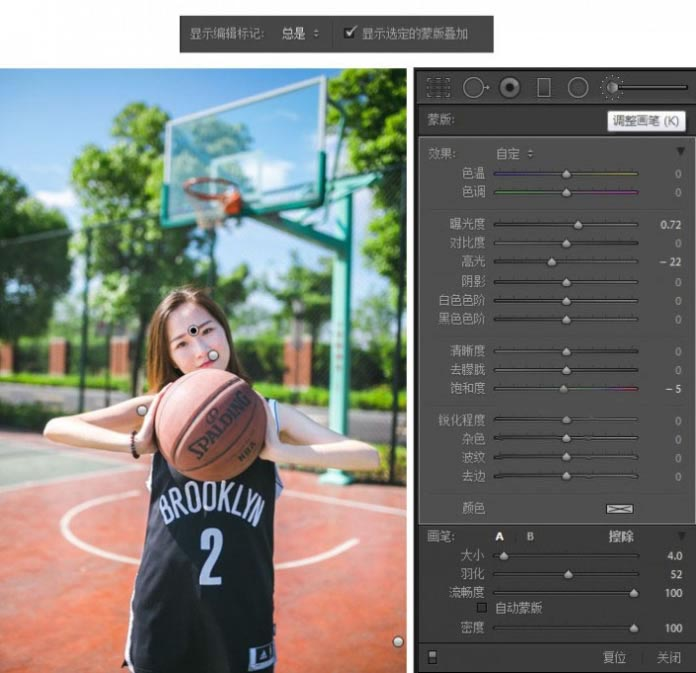696x673 pixels.
Task: Click the 关闭 close button
Action: coord(668,657)
